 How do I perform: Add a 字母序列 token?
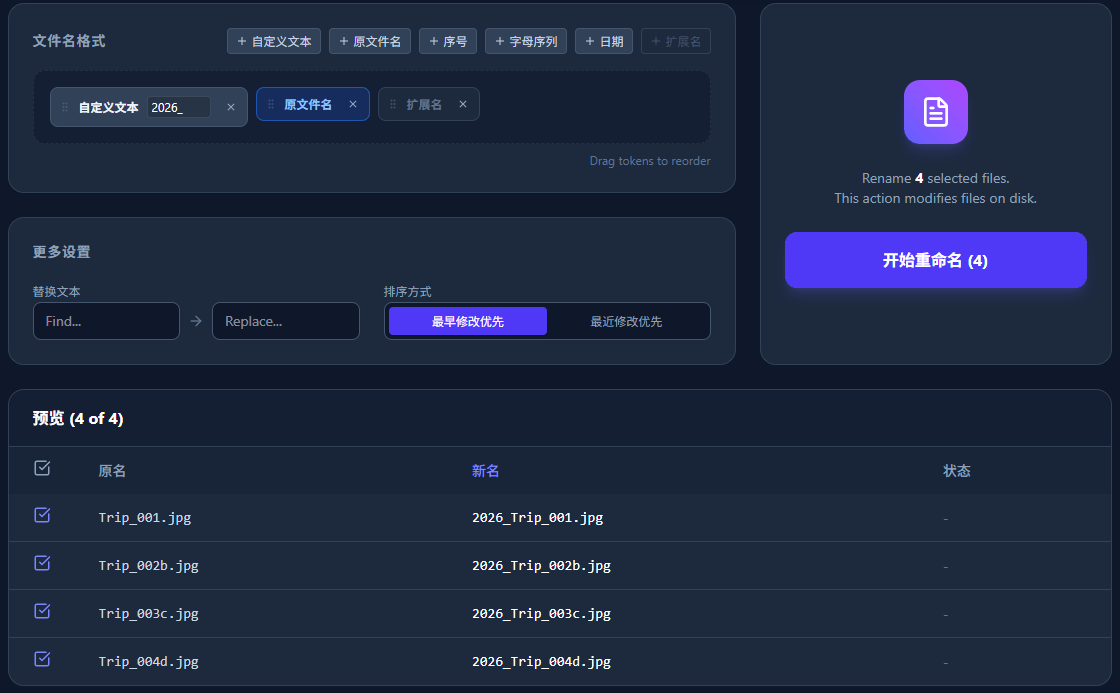tap(526, 41)
